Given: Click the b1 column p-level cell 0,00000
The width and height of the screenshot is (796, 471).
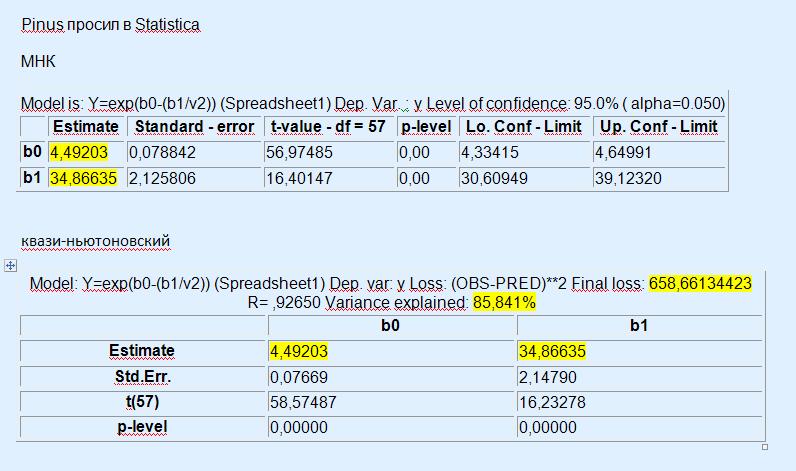Looking at the screenshot, I should pyautogui.click(x=547, y=427).
